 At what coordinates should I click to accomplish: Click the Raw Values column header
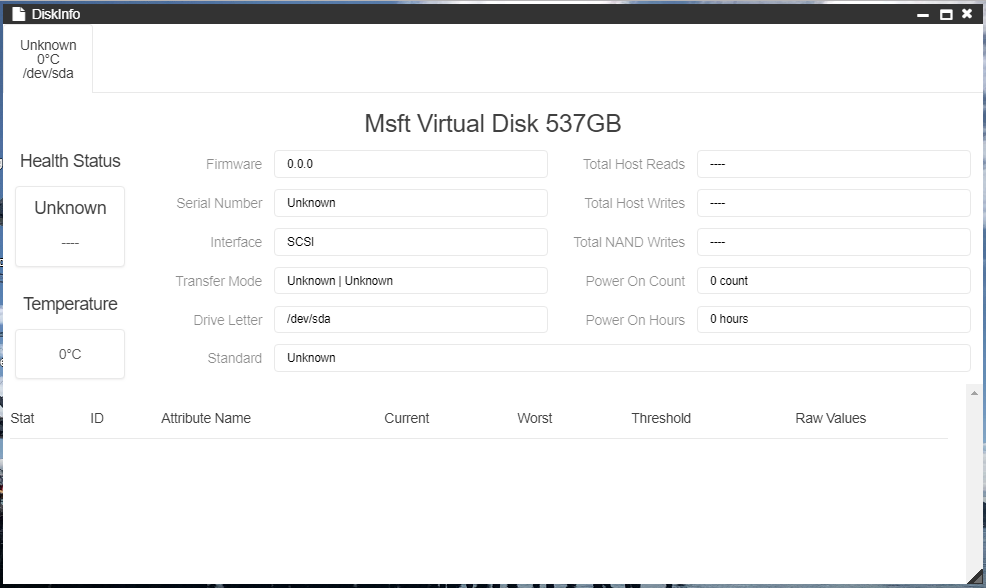point(830,418)
